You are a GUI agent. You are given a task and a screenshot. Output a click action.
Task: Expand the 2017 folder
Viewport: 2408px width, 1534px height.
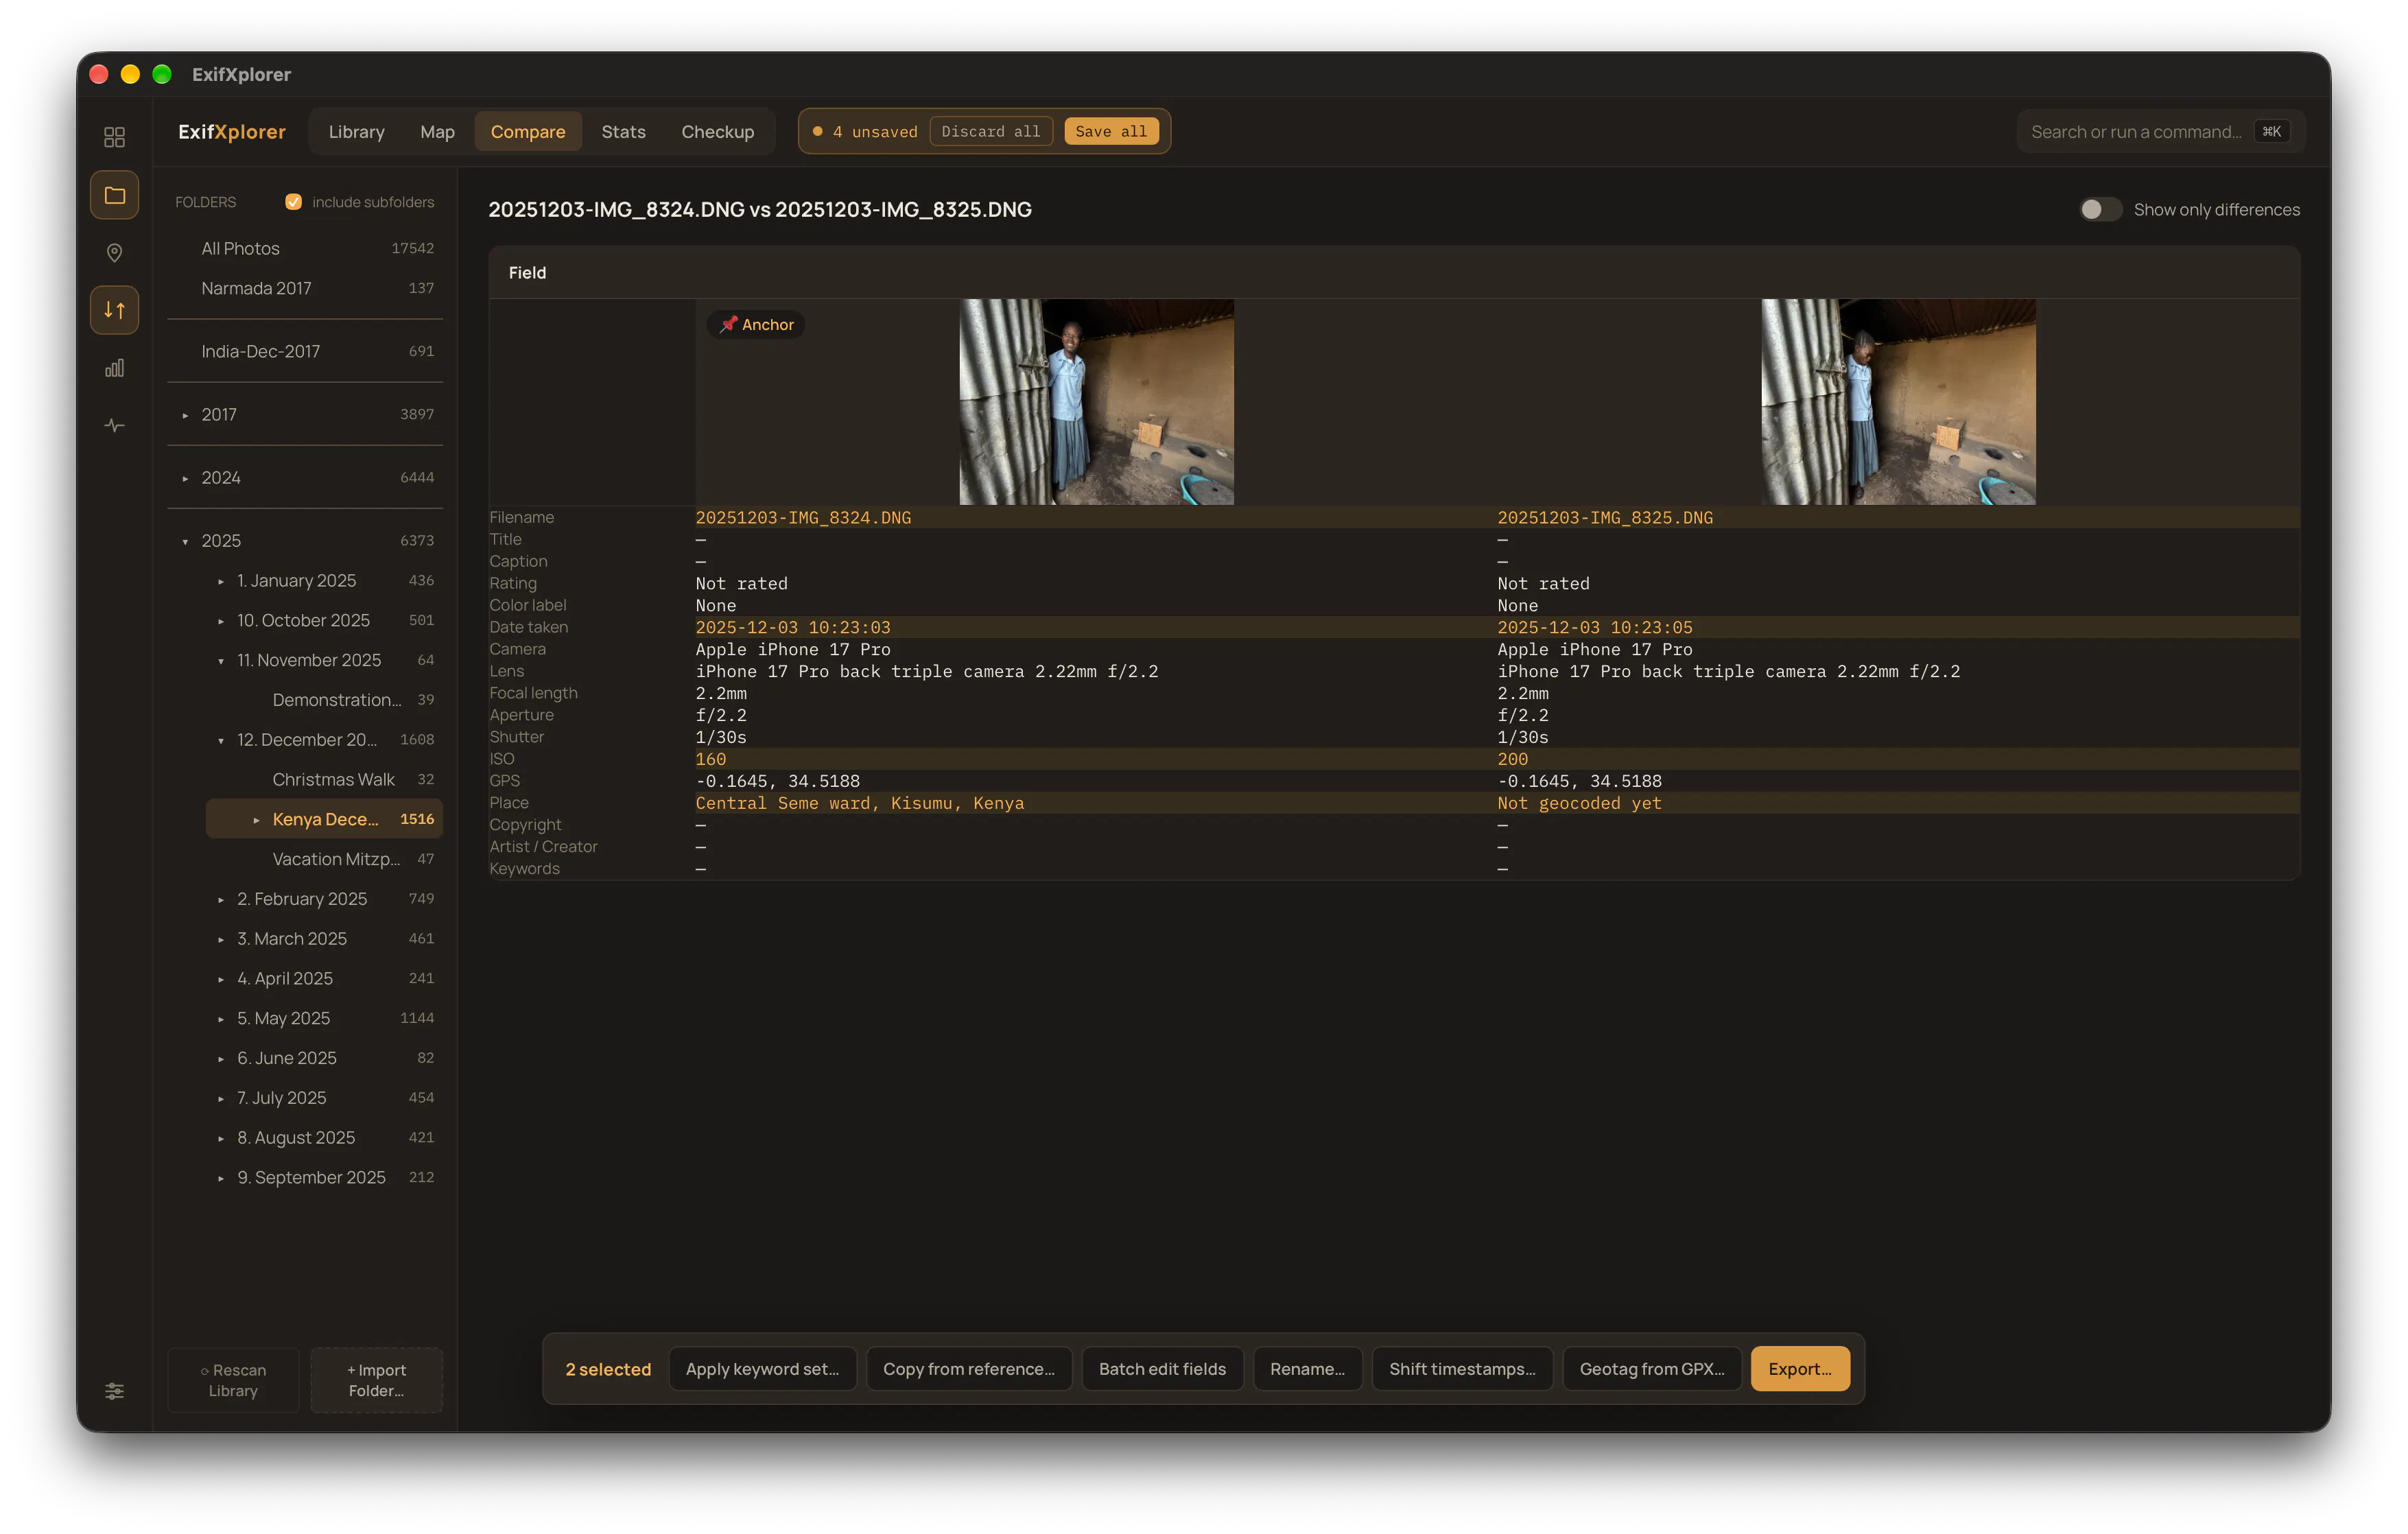pos(184,415)
